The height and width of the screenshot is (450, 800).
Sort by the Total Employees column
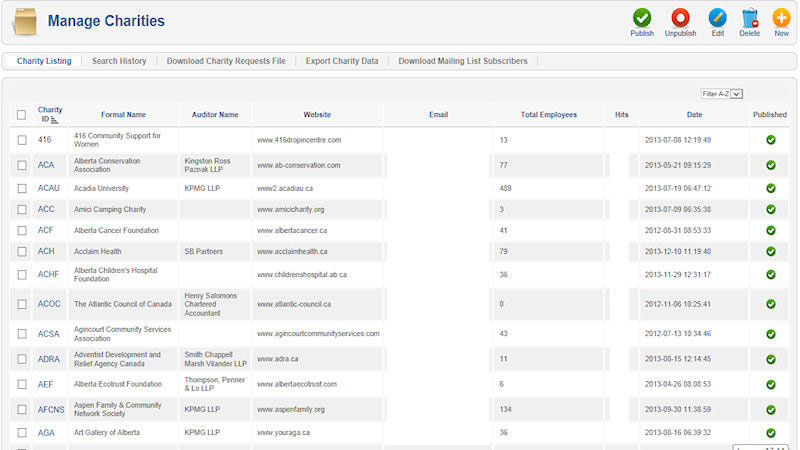548,115
